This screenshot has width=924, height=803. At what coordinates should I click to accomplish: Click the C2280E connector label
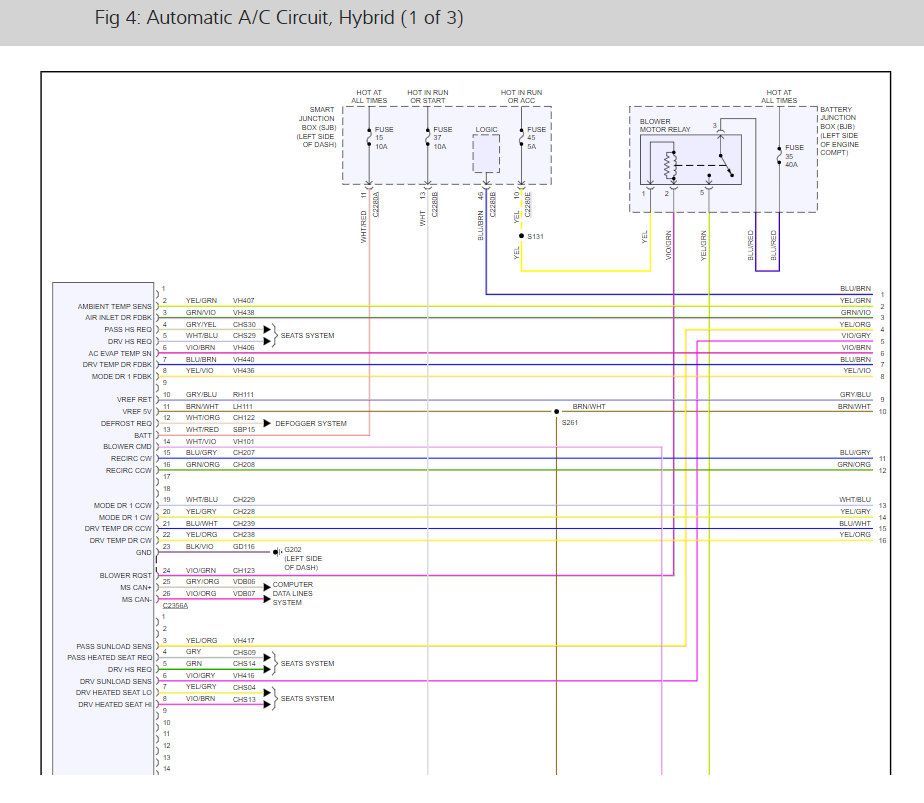click(x=528, y=204)
